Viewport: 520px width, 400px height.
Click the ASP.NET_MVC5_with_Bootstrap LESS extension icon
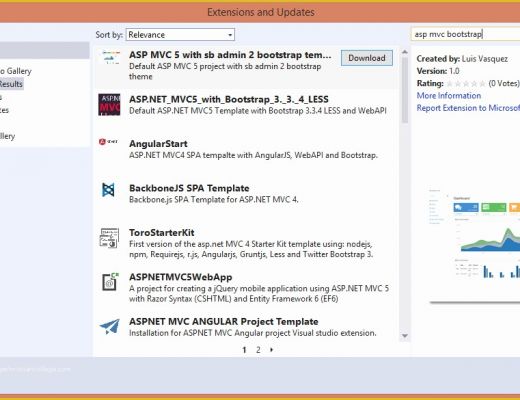coord(109,105)
